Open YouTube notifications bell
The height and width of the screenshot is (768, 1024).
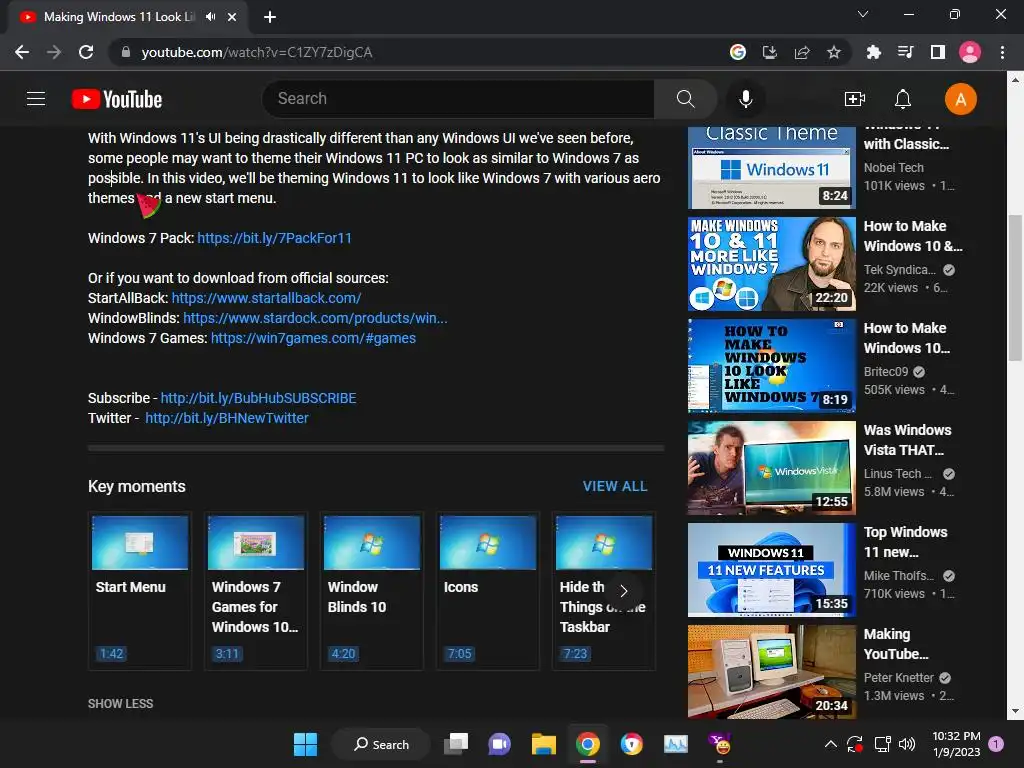903,99
